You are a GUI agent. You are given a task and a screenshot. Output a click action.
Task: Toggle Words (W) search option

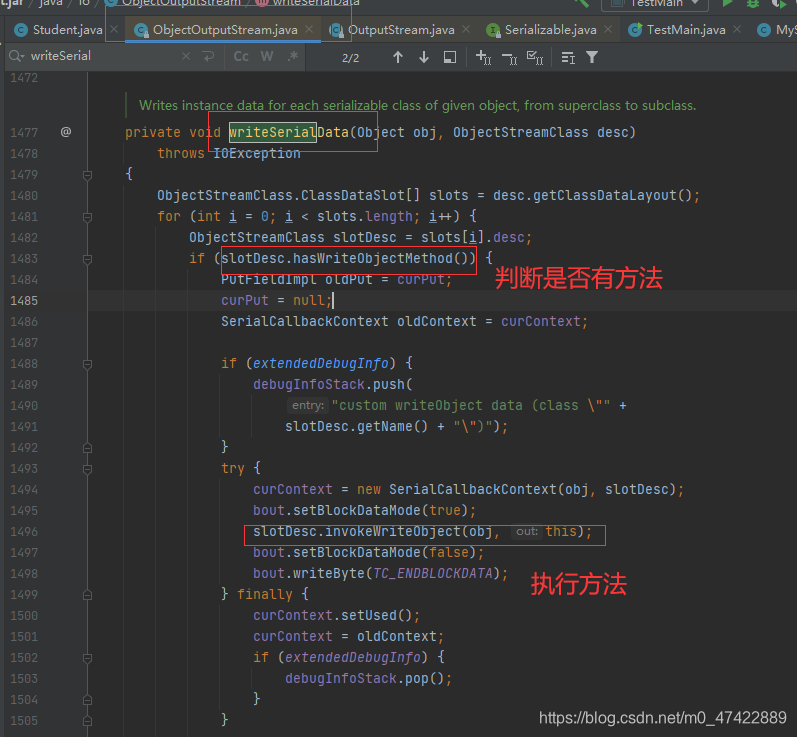(x=267, y=56)
